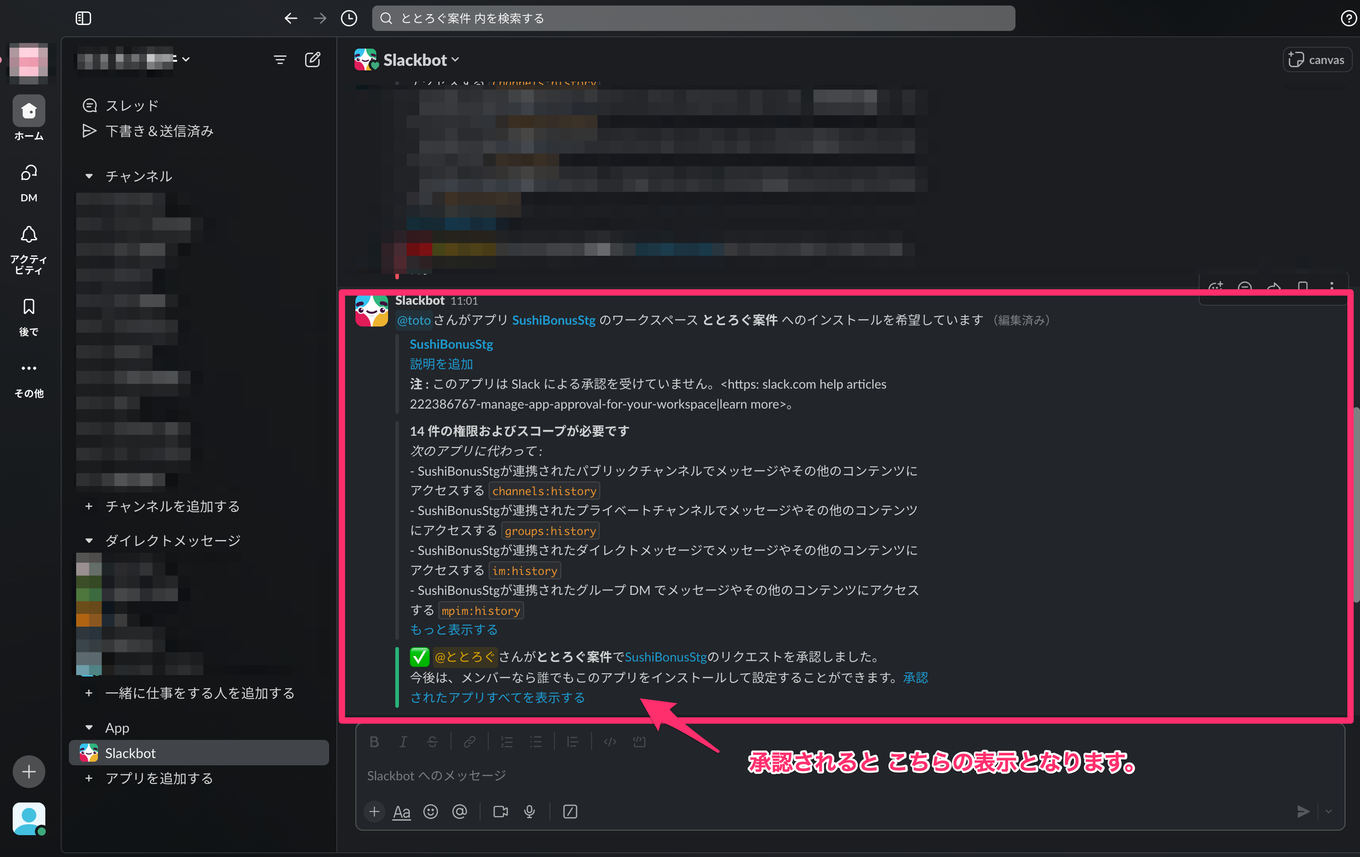The width and height of the screenshot is (1360, 857).
Task: Click the ととろぐ案件 search field
Action: pos(694,18)
